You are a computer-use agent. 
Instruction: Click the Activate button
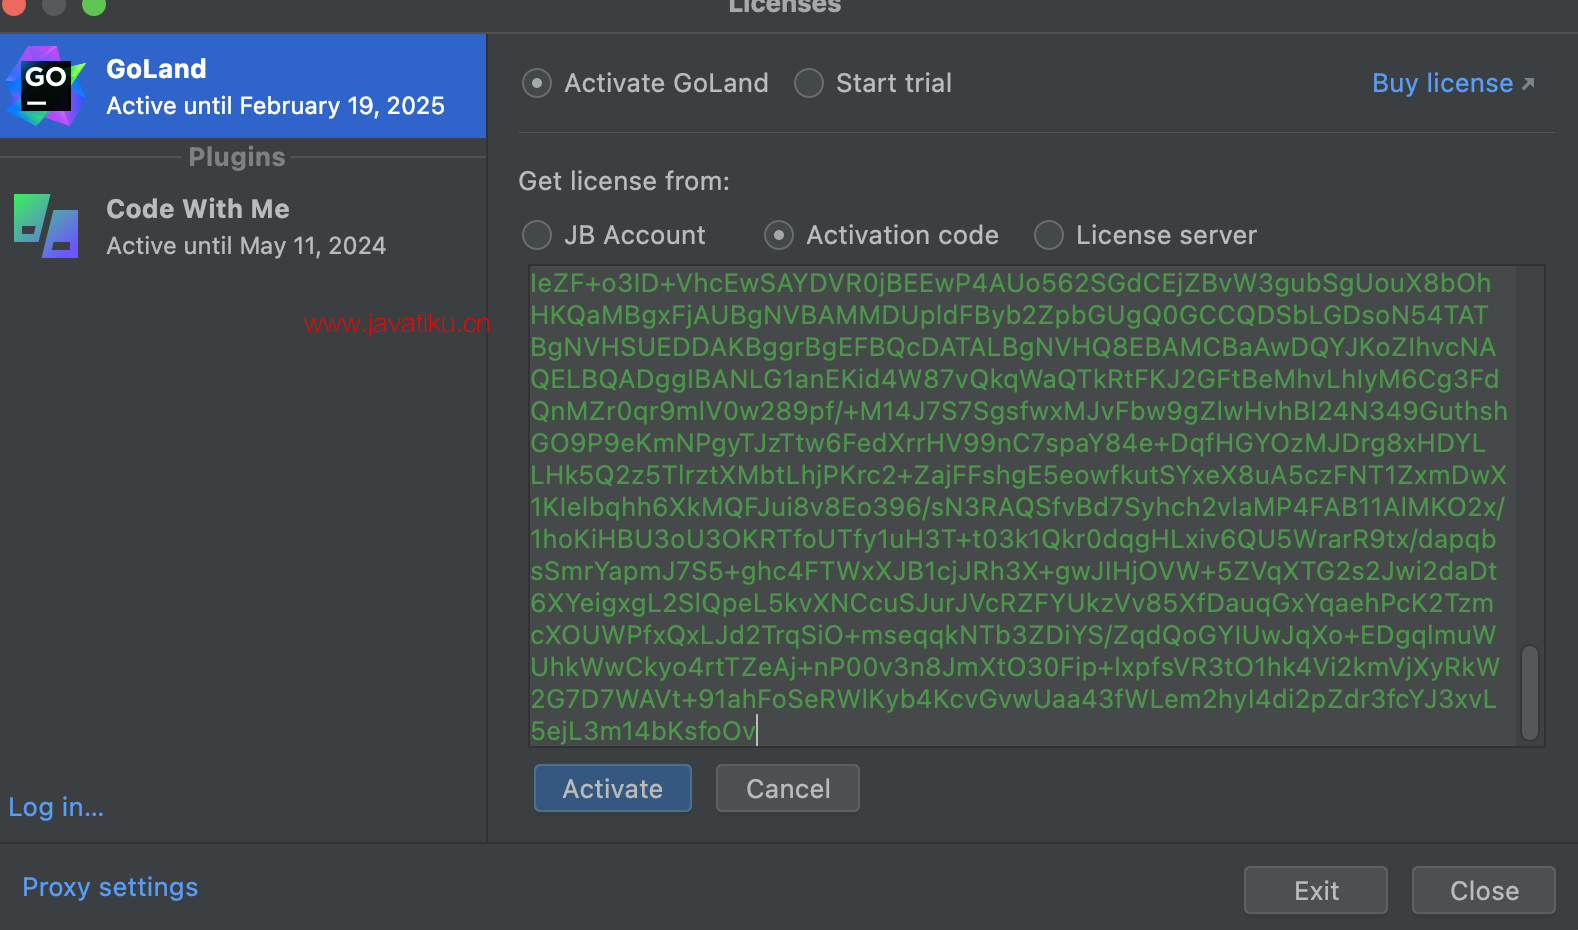coord(613,788)
